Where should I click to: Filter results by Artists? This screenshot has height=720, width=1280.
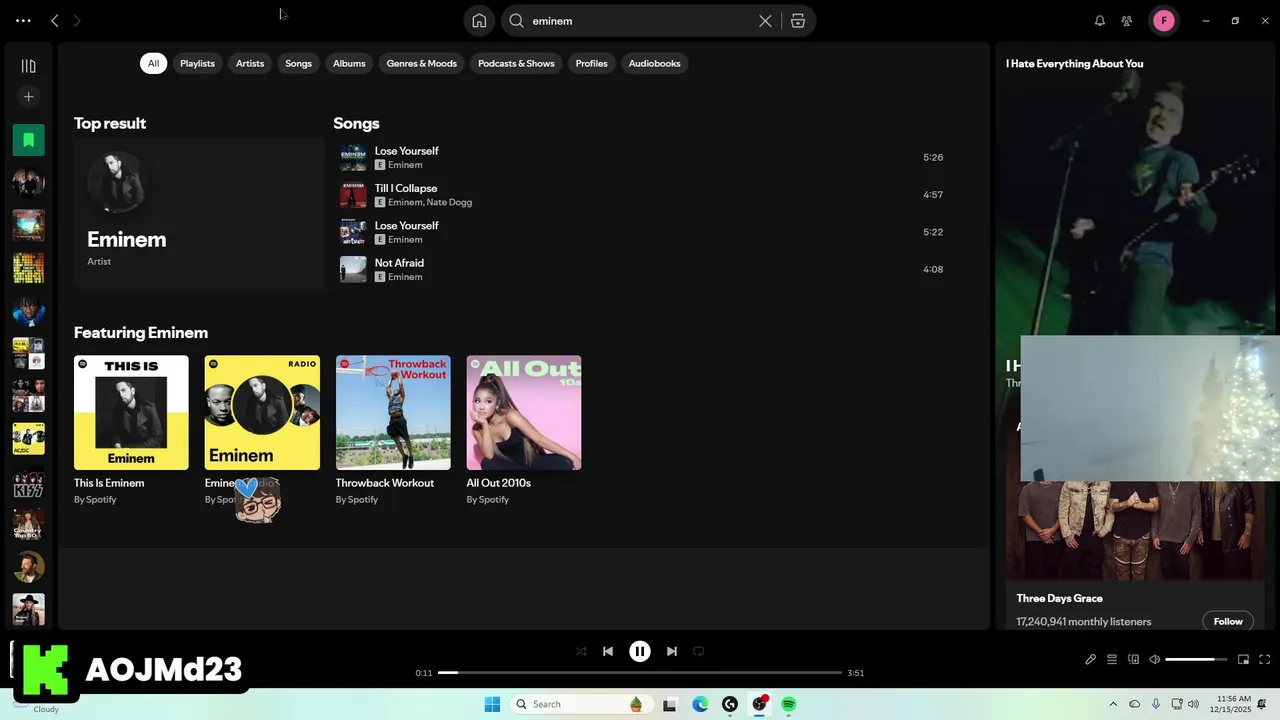[x=250, y=63]
